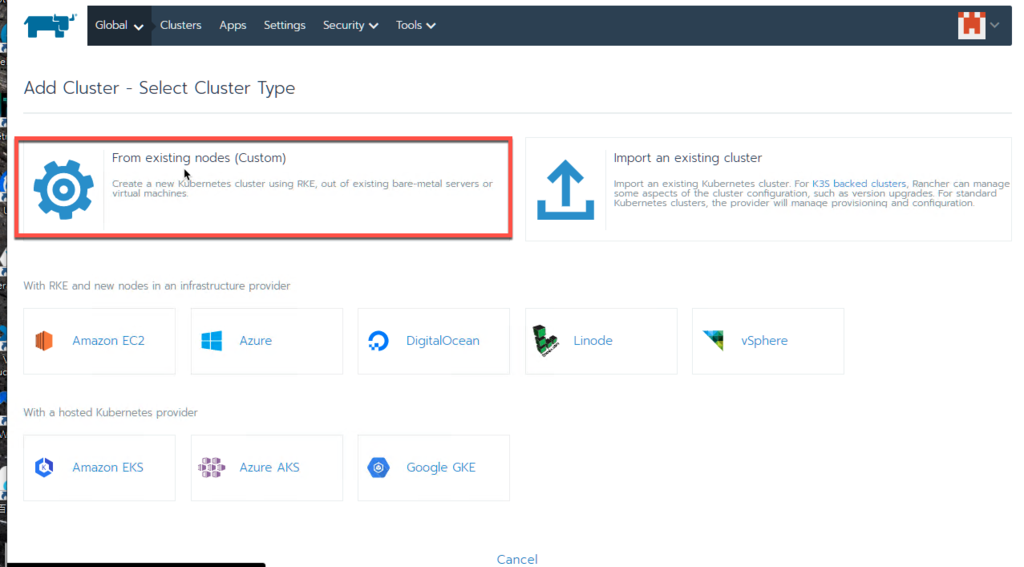Click the Amazon EKS logo icon
Image resolution: width=1024 pixels, height=567 pixels.
(44, 468)
